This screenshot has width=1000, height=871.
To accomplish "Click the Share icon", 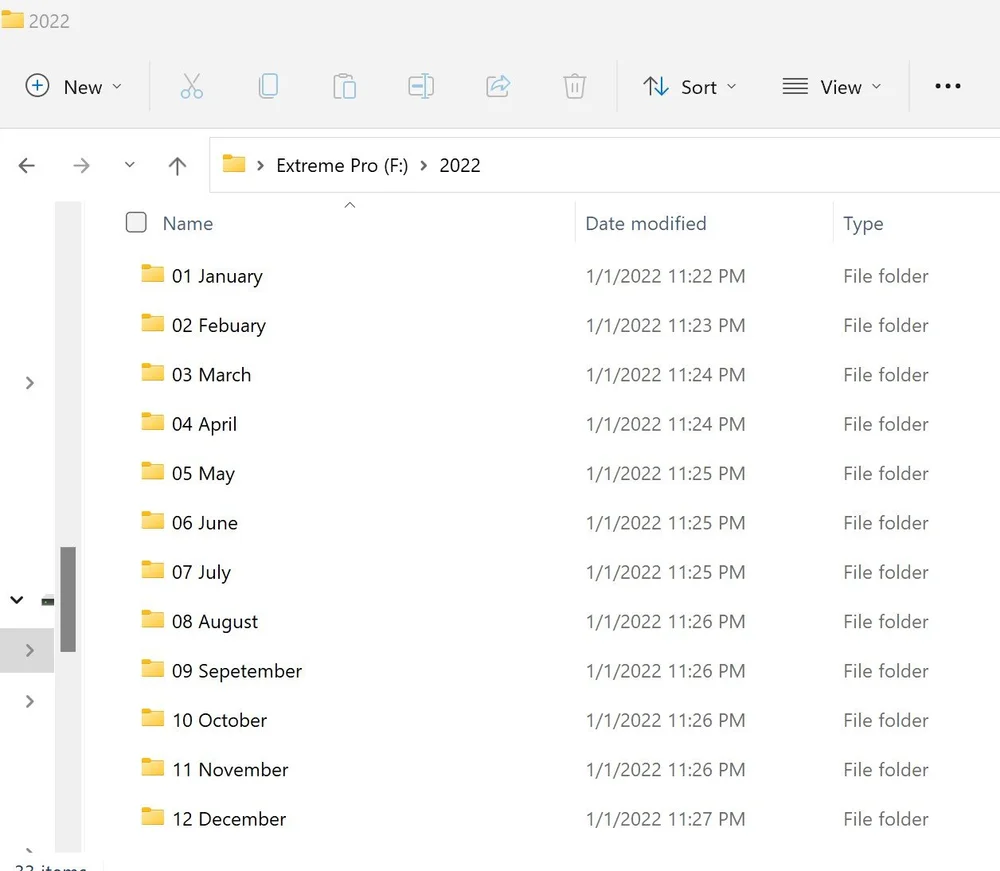I will 498,86.
